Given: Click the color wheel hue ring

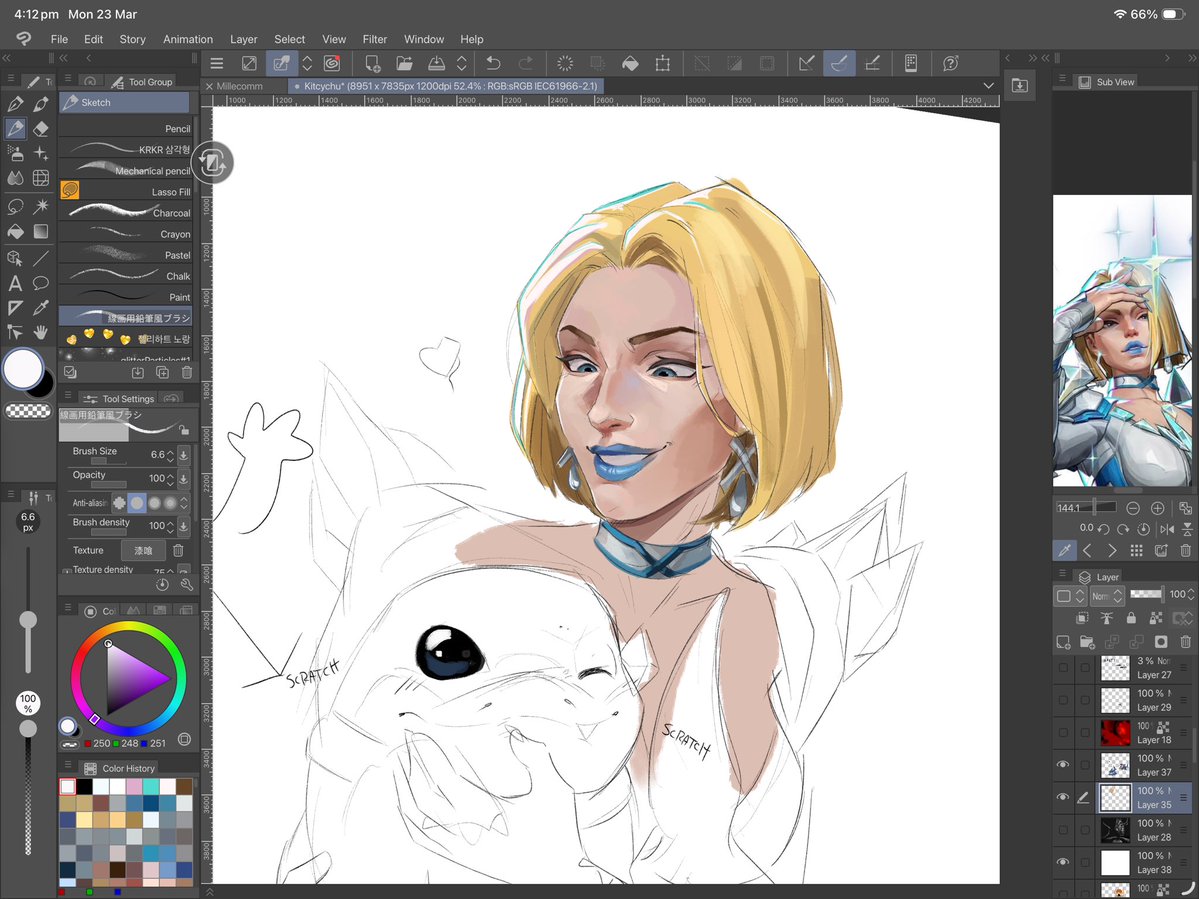Looking at the screenshot, I should (128, 627).
